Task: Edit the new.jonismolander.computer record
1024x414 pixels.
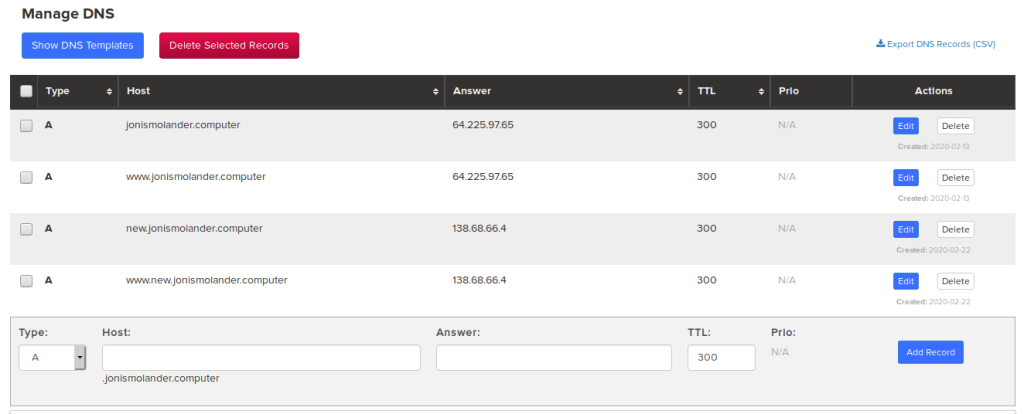Action: (905, 230)
